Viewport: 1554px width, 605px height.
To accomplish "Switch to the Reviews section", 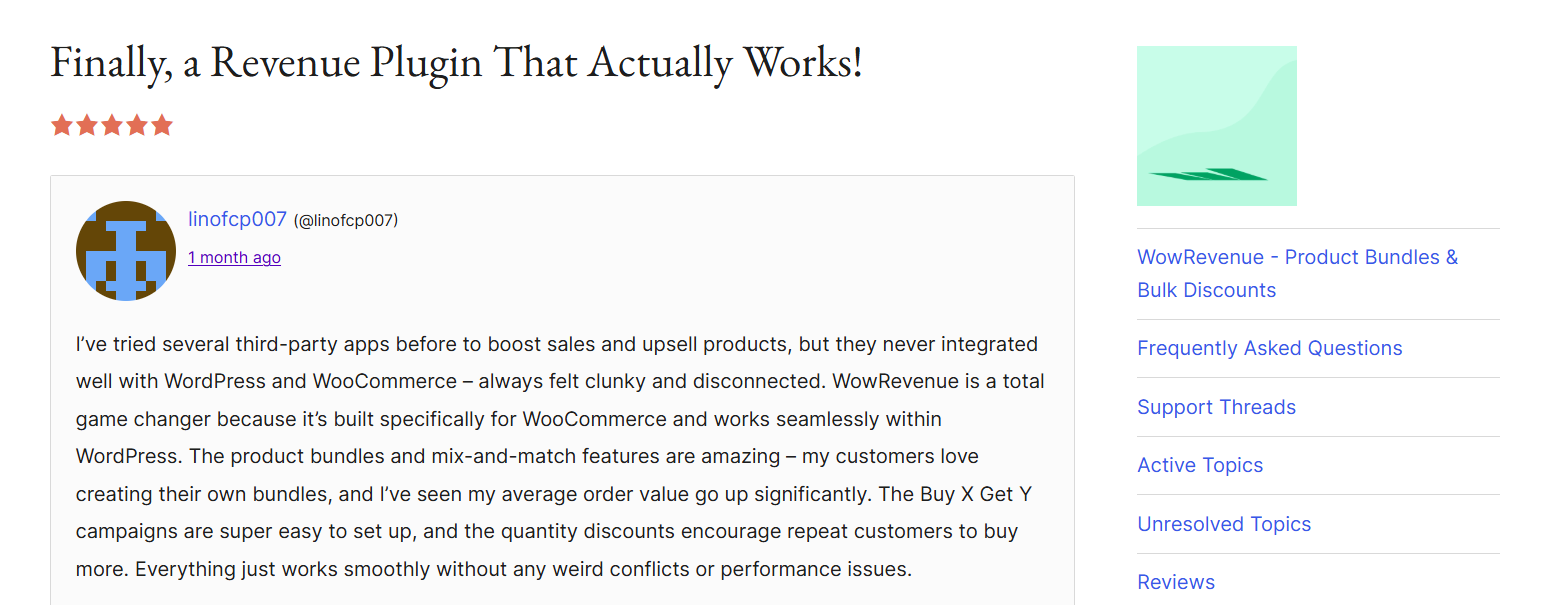I will click(1176, 581).
